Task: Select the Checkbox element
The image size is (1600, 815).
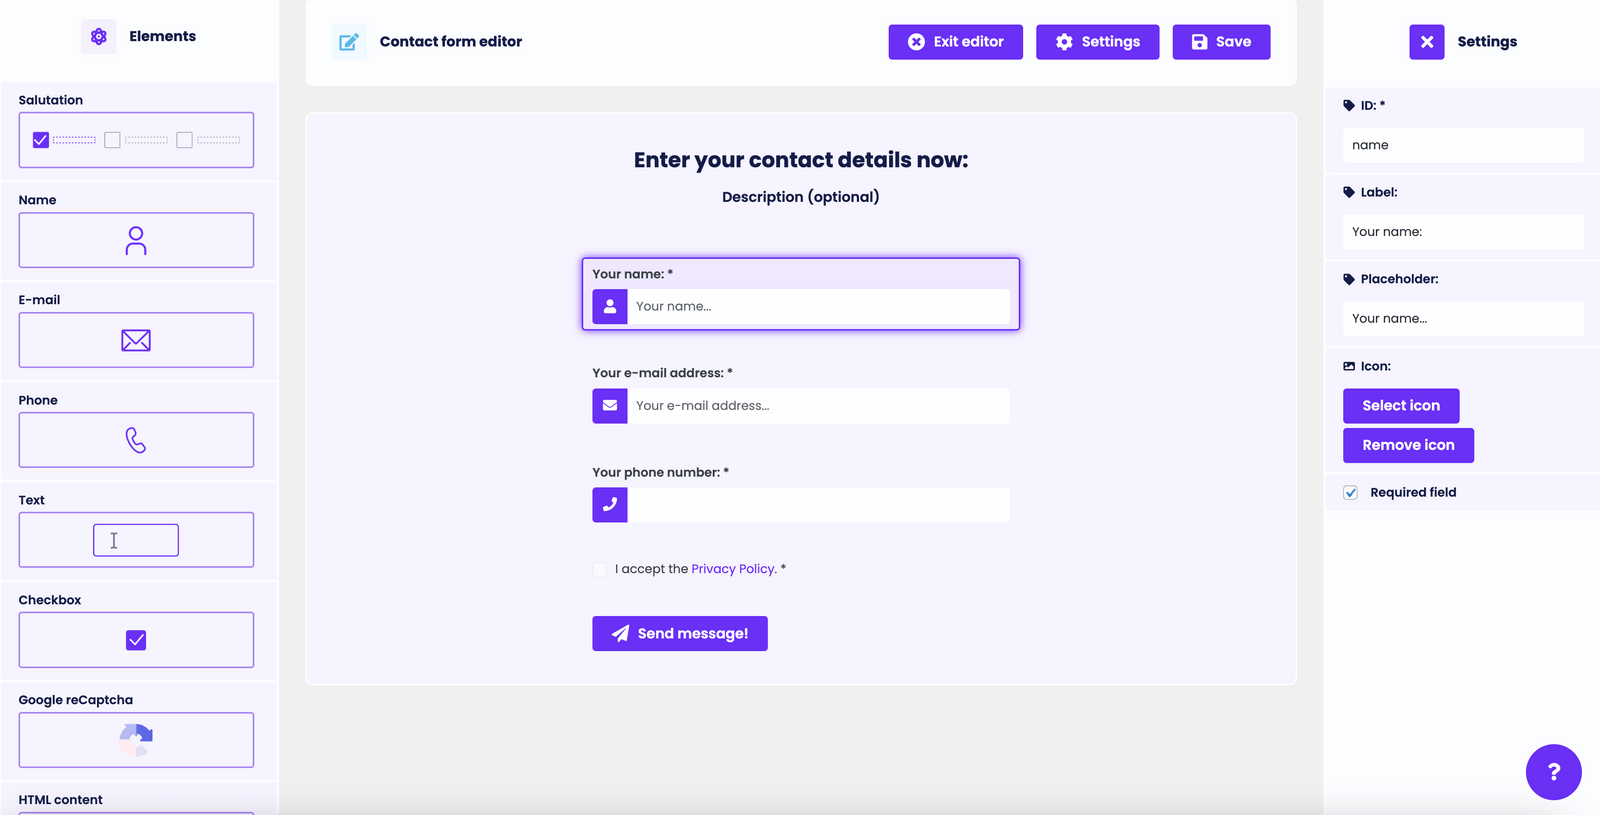Action: click(x=135, y=640)
